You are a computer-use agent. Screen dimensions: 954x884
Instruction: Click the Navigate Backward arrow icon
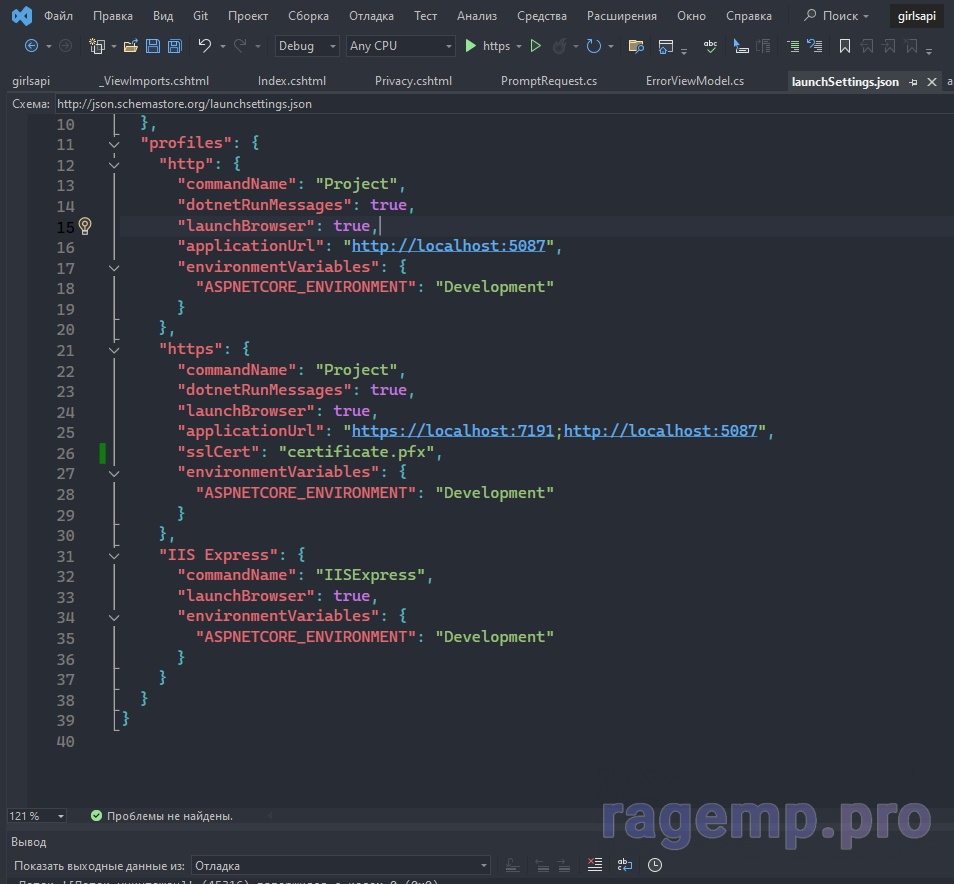(x=31, y=46)
